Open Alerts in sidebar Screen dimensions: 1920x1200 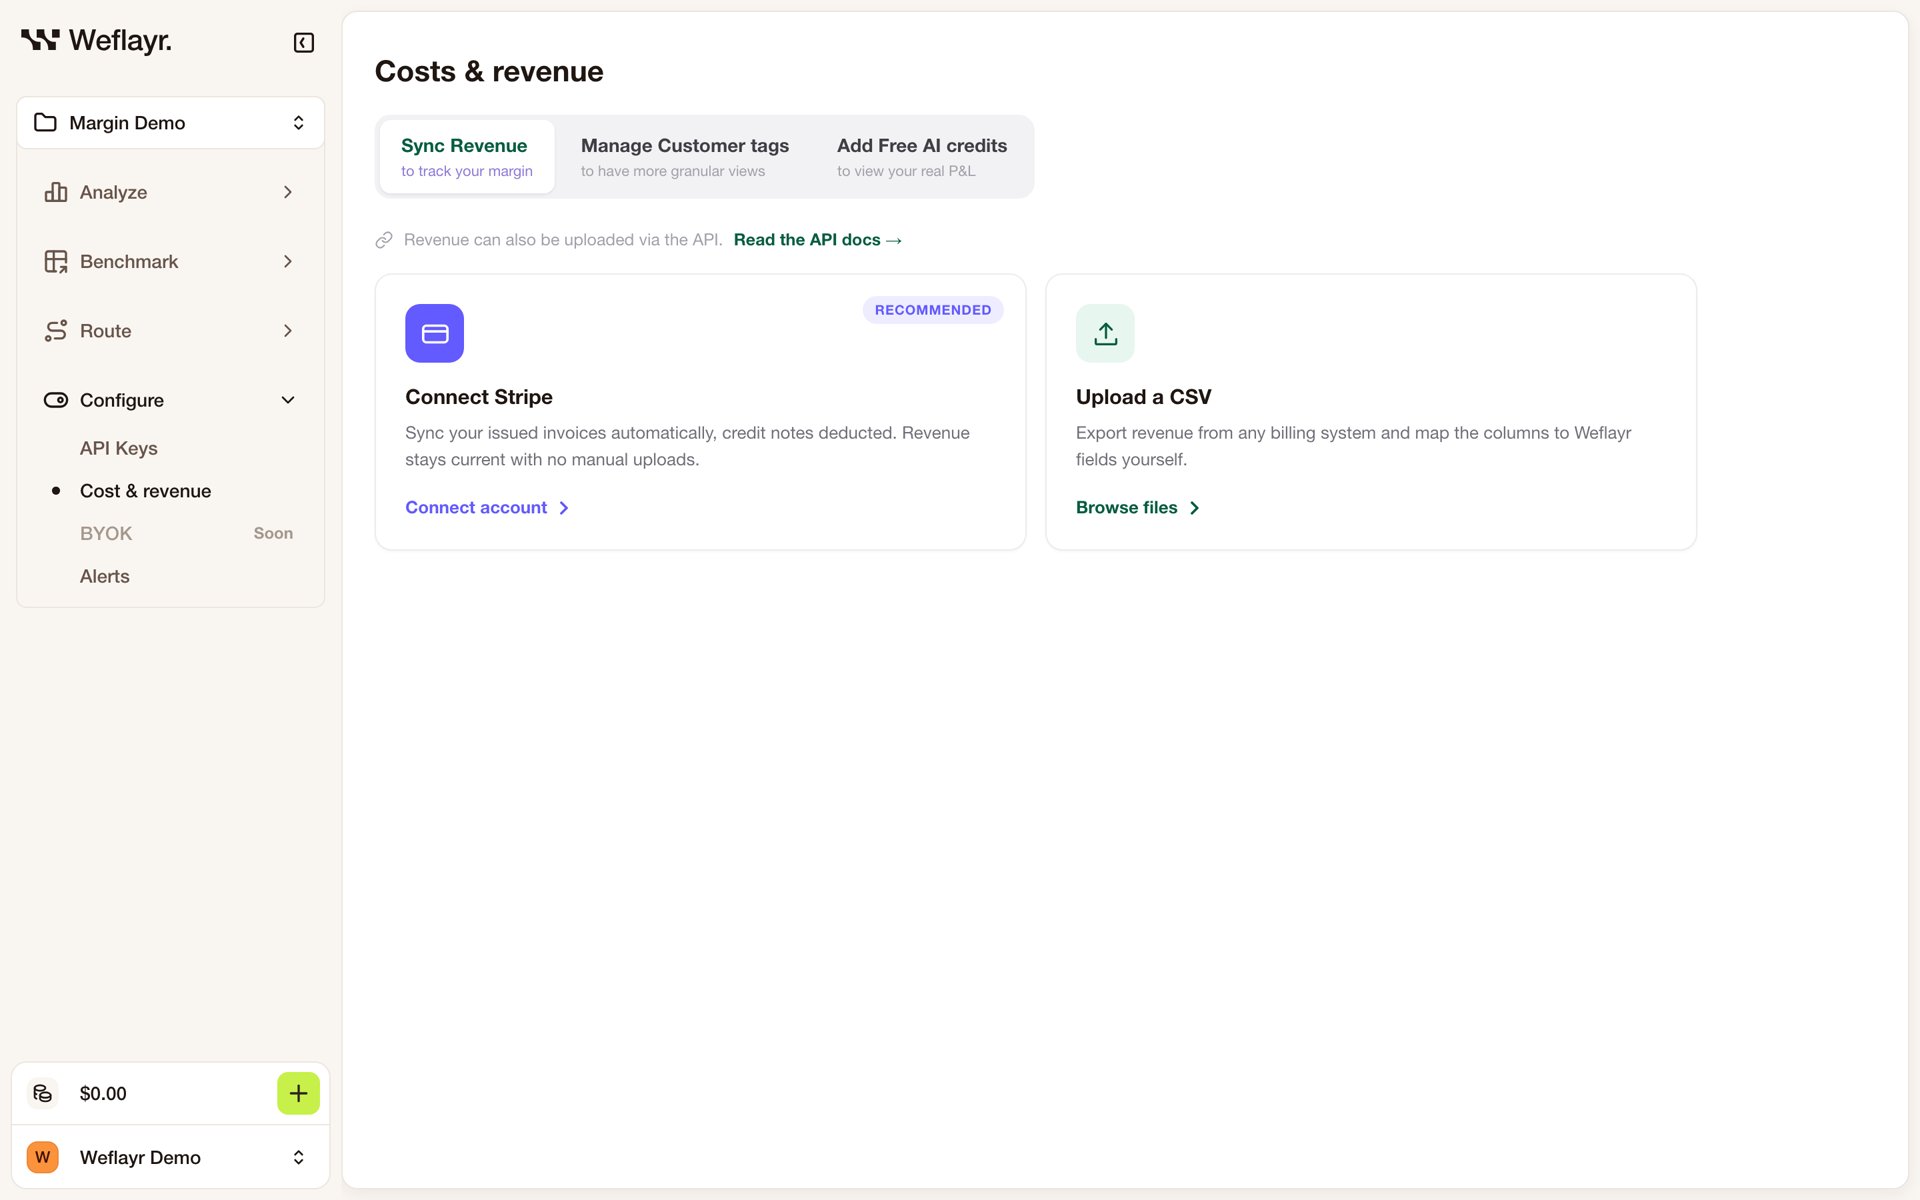point(105,576)
